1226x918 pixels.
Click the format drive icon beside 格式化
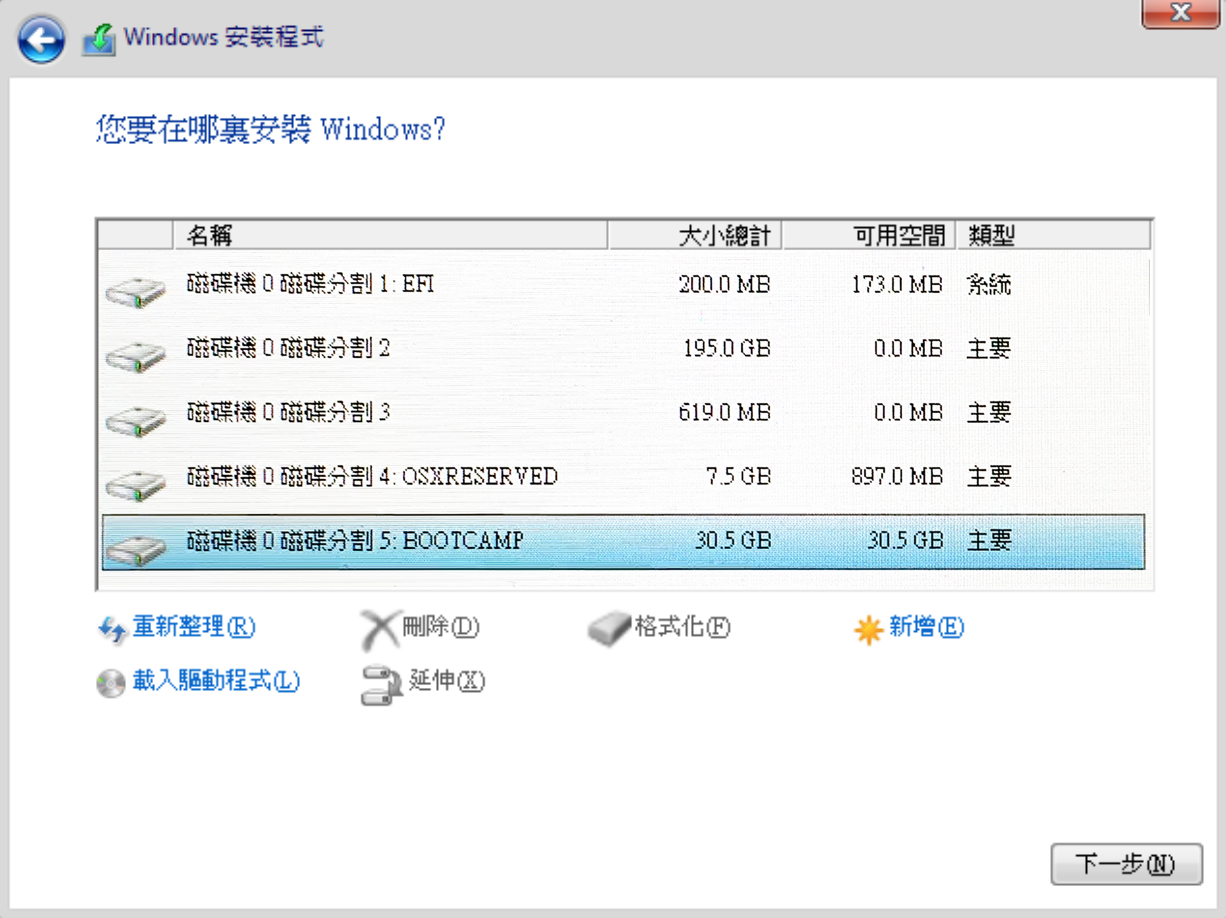tap(608, 630)
